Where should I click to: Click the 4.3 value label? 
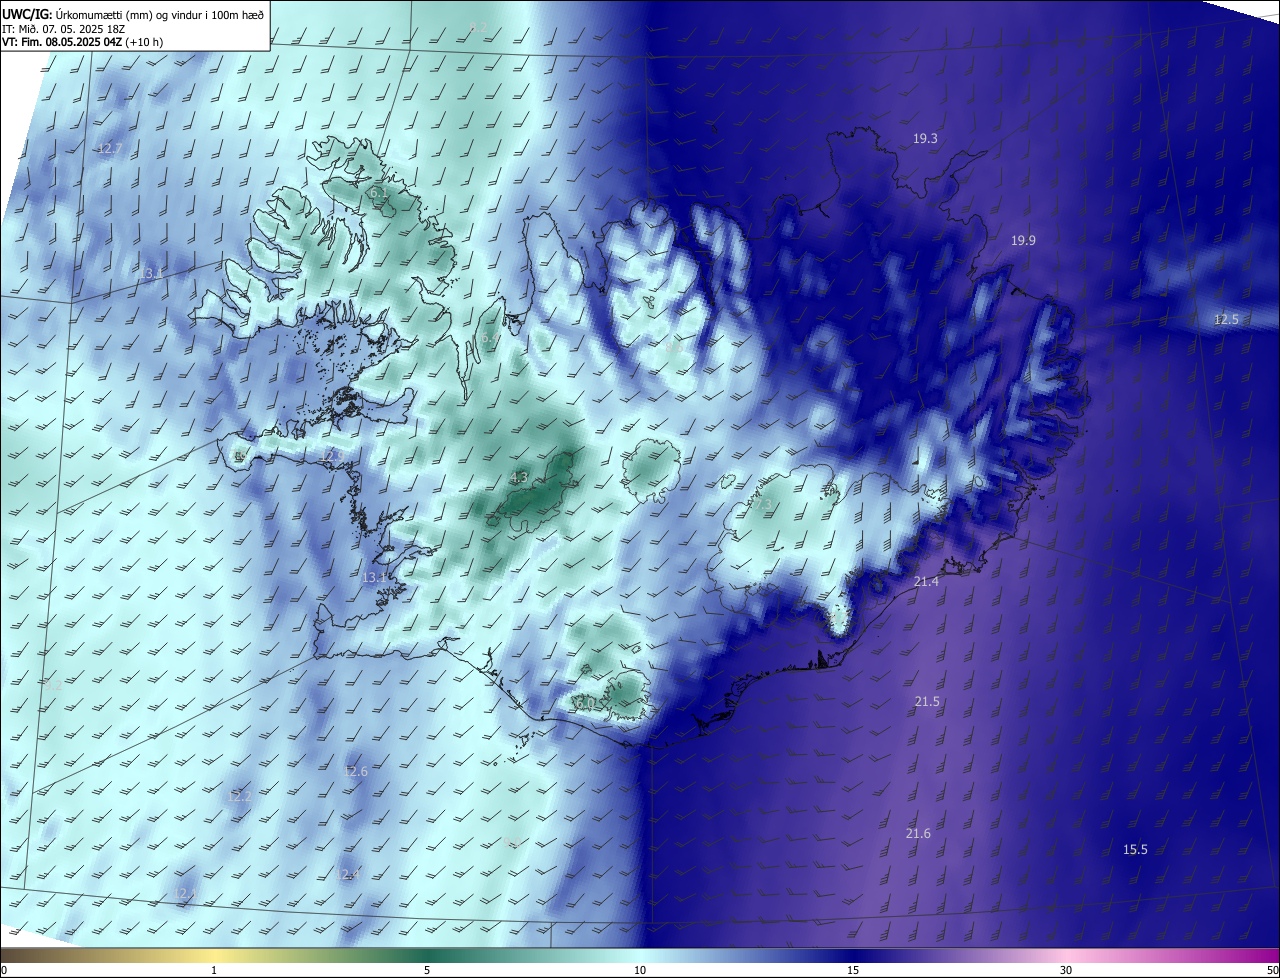point(518,478)
